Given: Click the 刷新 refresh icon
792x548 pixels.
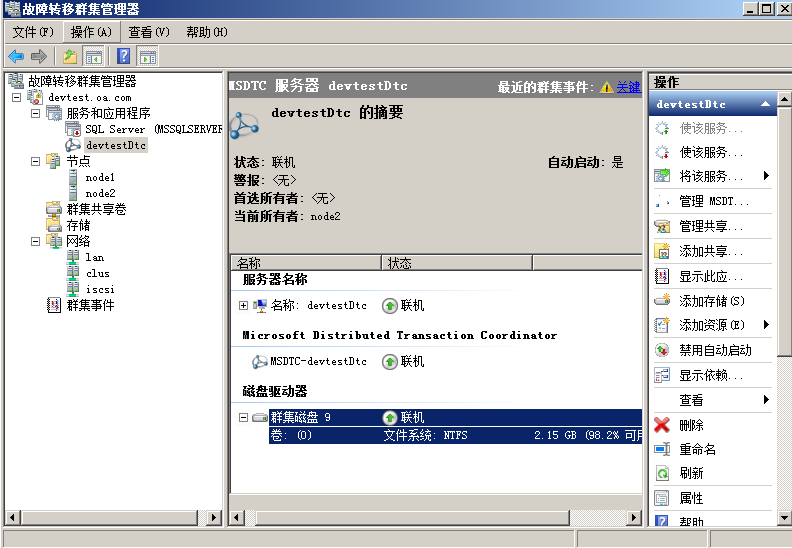Looking at the screenshot, I should 662,473.
